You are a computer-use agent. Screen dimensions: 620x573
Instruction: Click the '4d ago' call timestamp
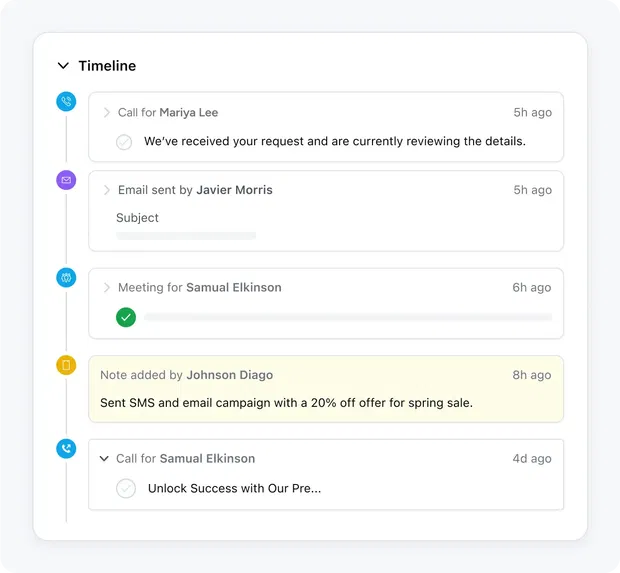click(531, 459)
